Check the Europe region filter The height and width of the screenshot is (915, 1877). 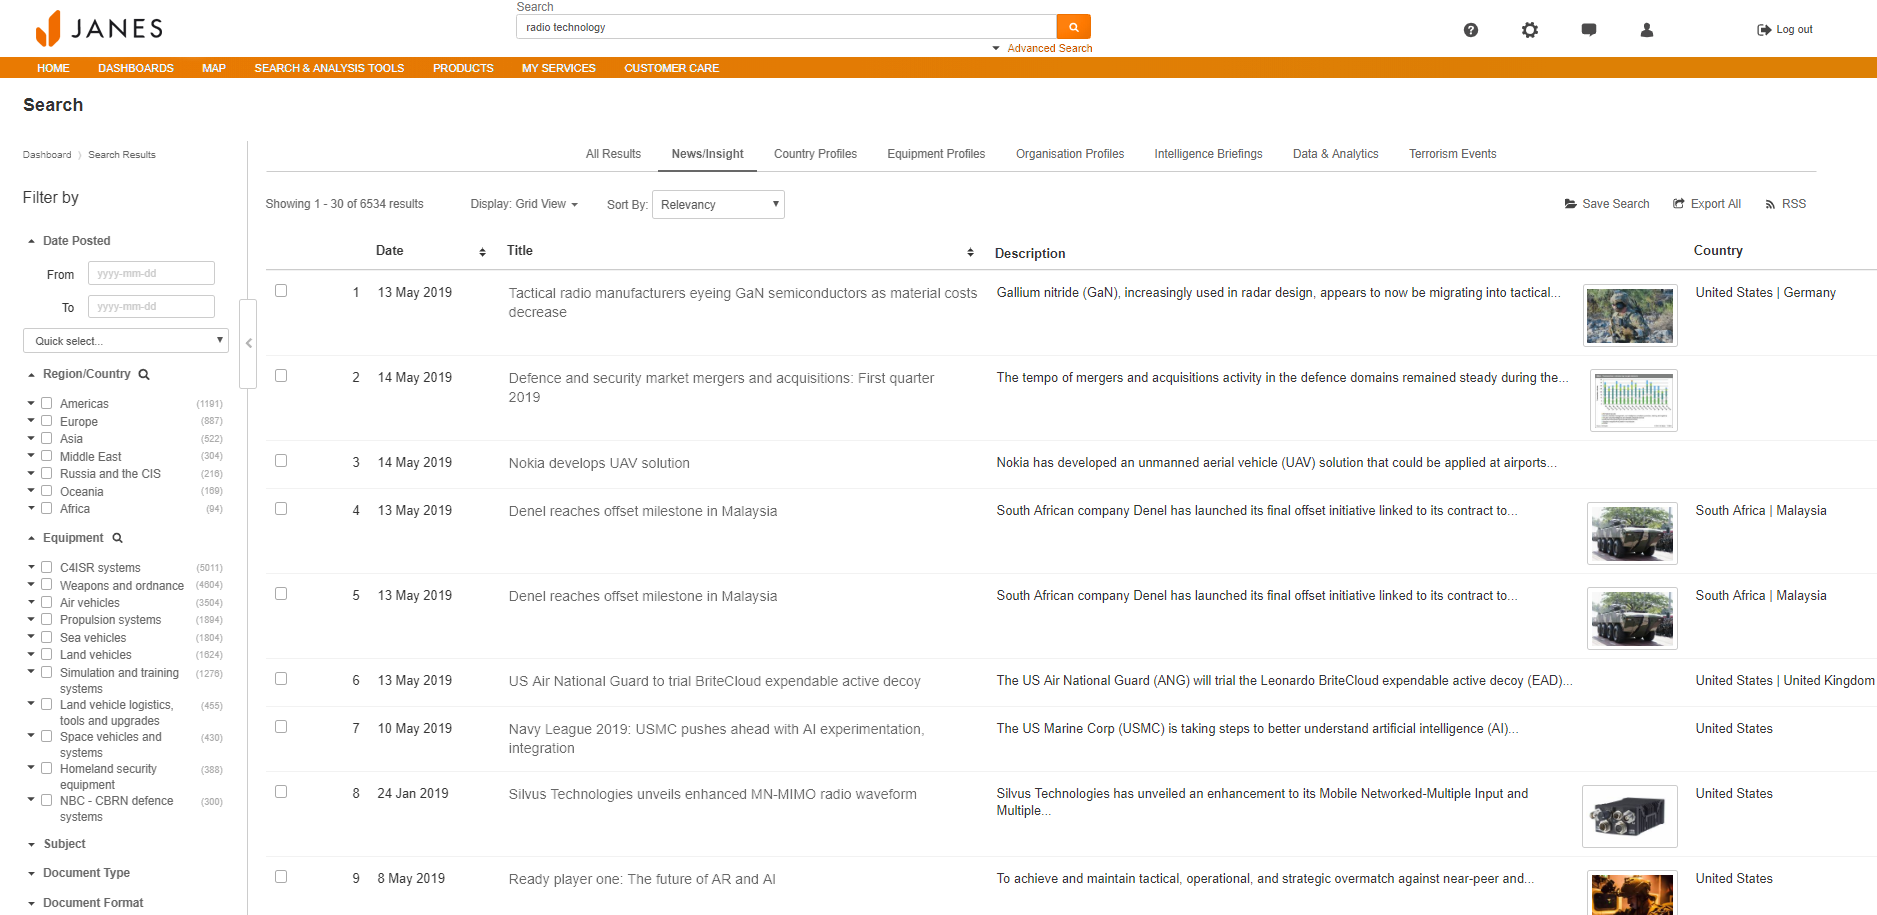(x=46, y=421)
